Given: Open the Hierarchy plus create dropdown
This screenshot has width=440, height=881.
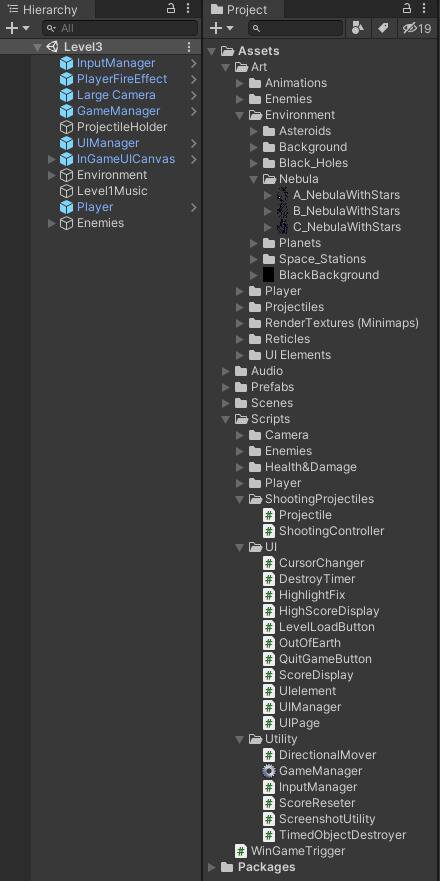Looking at the screenshot, I should pos(17,28).
